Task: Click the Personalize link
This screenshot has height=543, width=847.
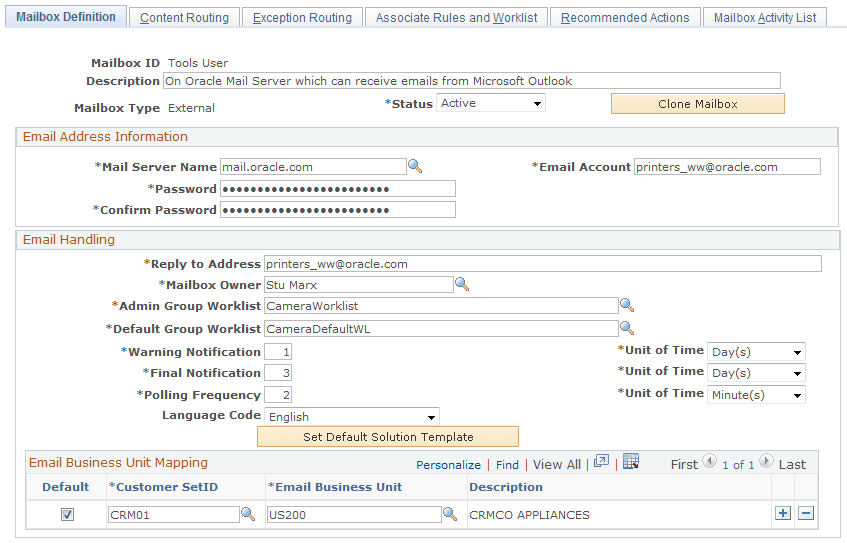Action: pos(448,465)
